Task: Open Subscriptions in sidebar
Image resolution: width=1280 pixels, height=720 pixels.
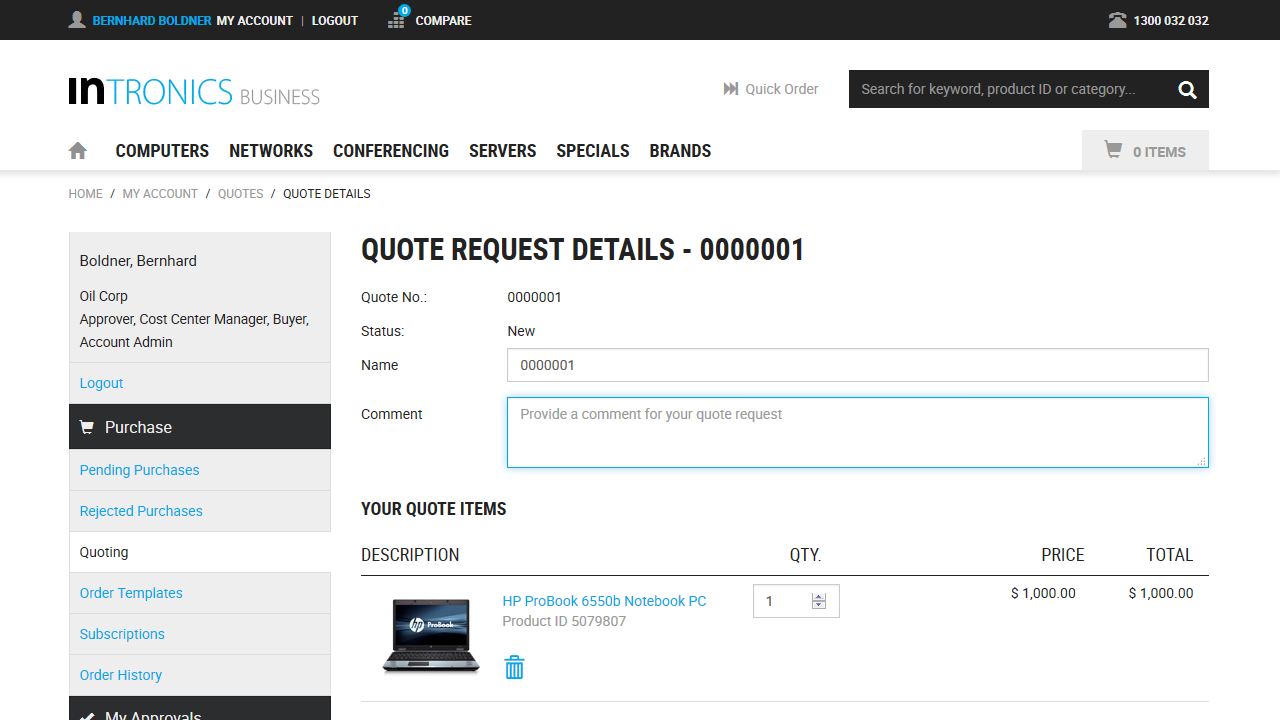Action: [122, 634]
